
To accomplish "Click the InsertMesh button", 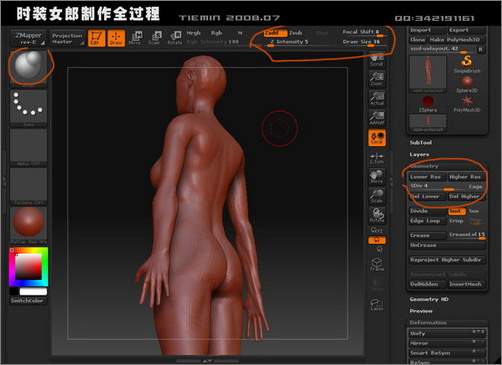I will tap(466, 284).
